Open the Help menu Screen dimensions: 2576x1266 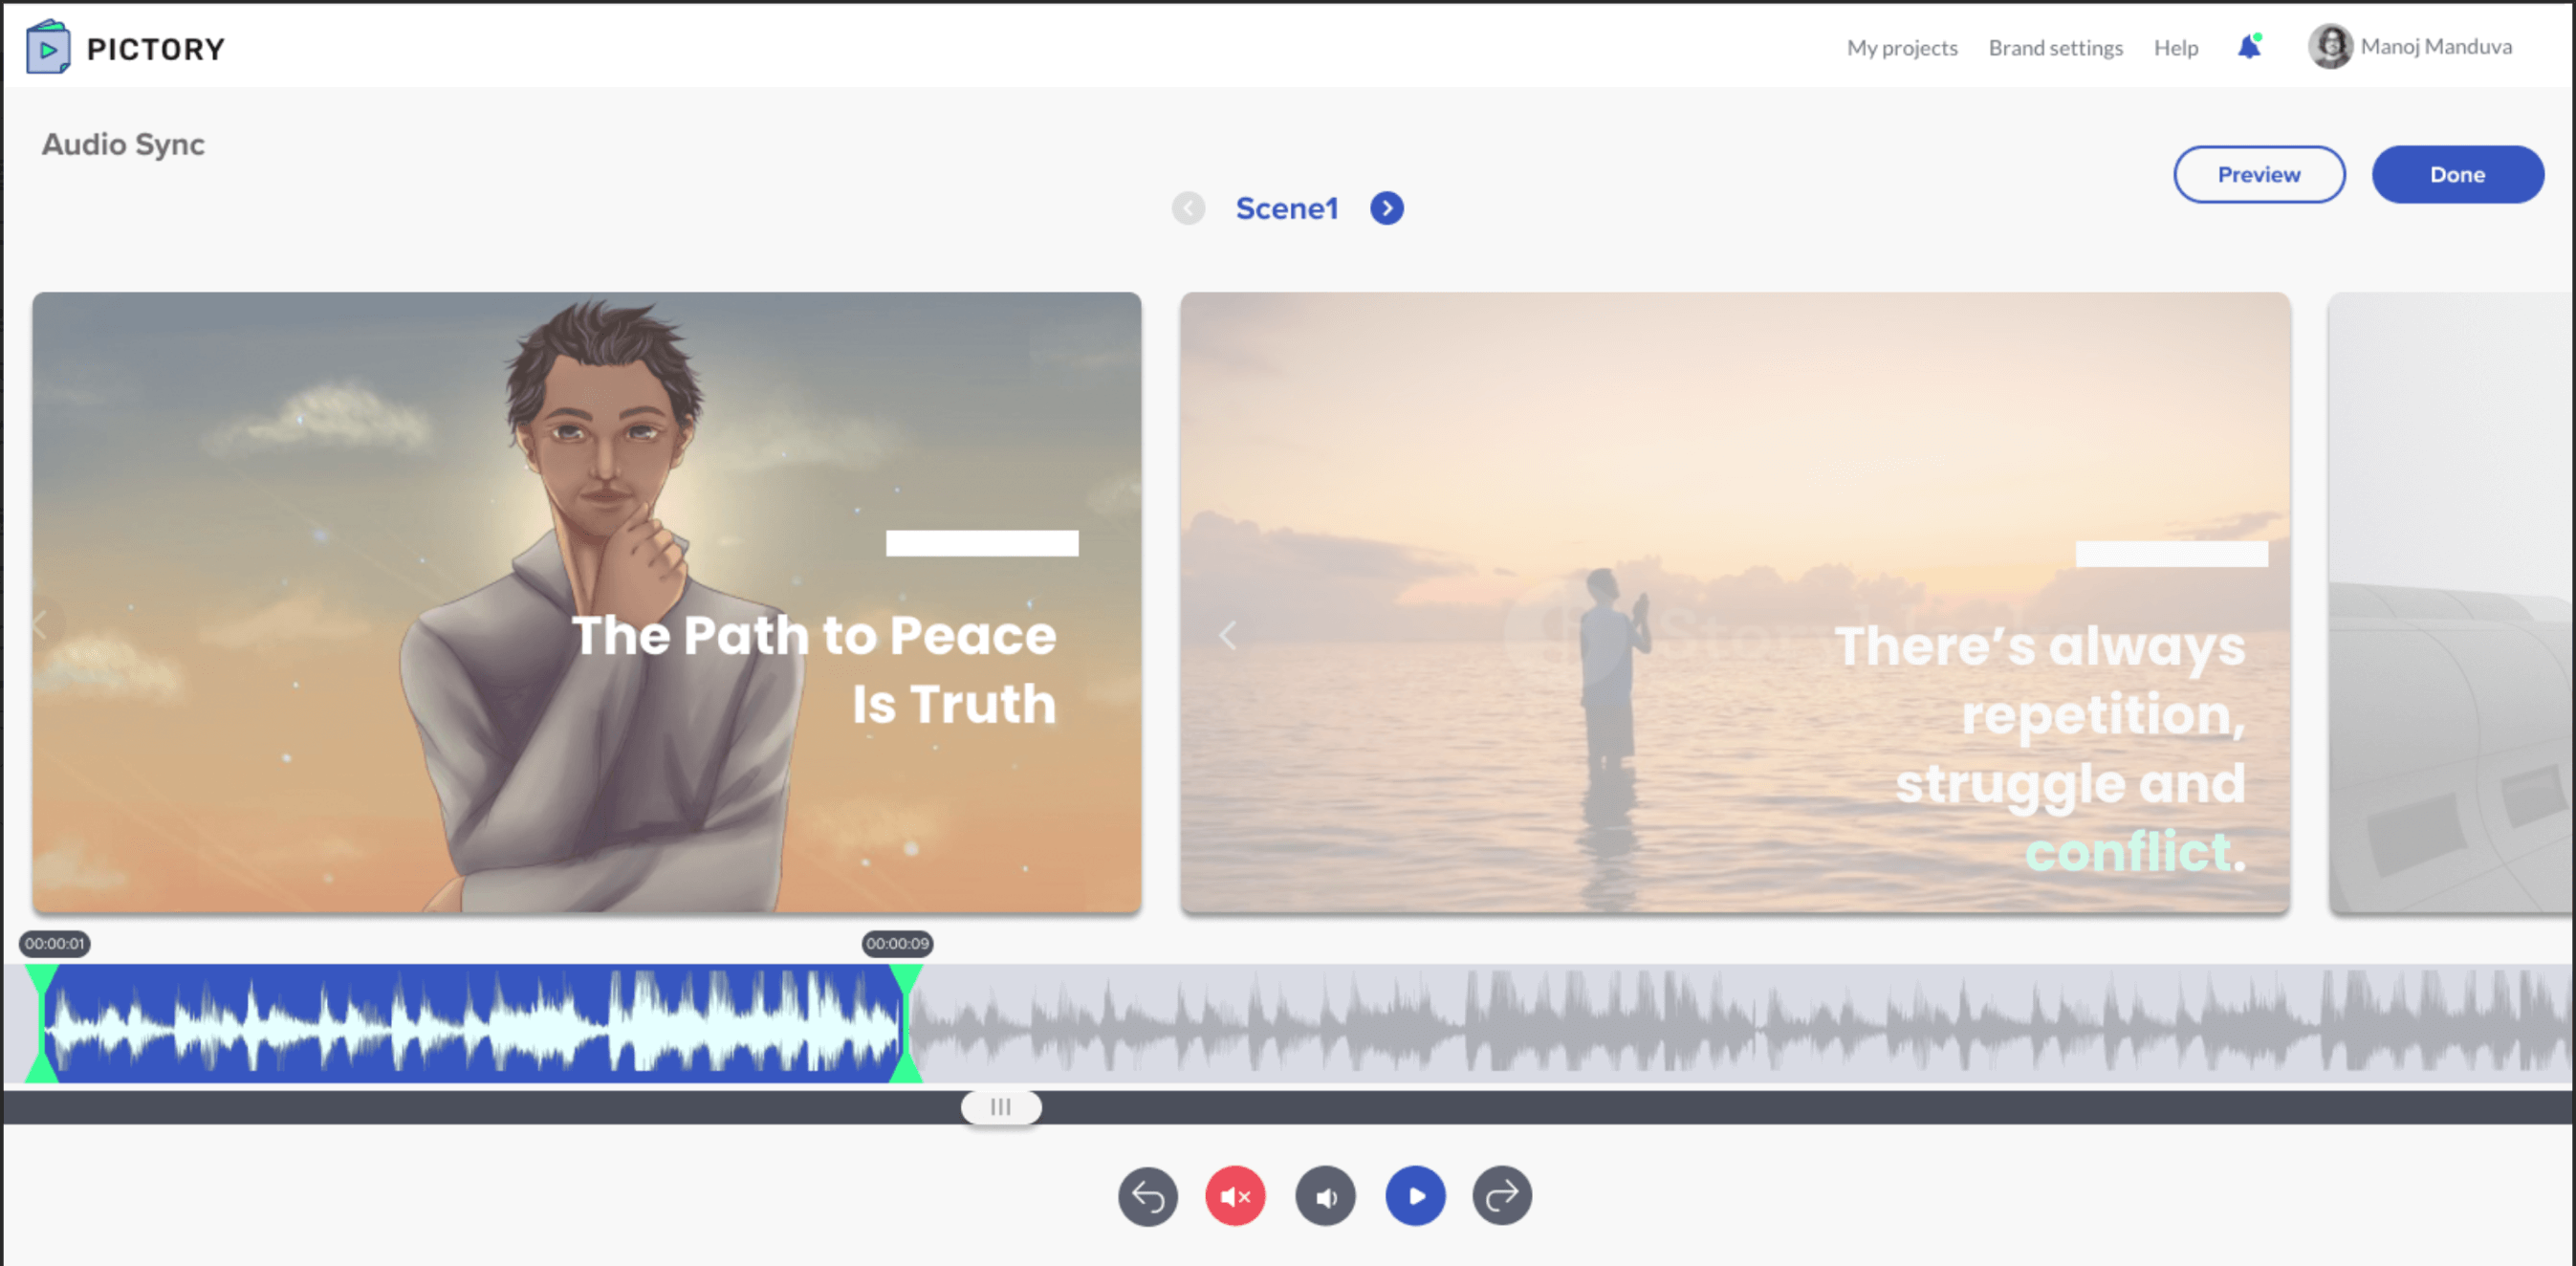[x=2175, y=48]
